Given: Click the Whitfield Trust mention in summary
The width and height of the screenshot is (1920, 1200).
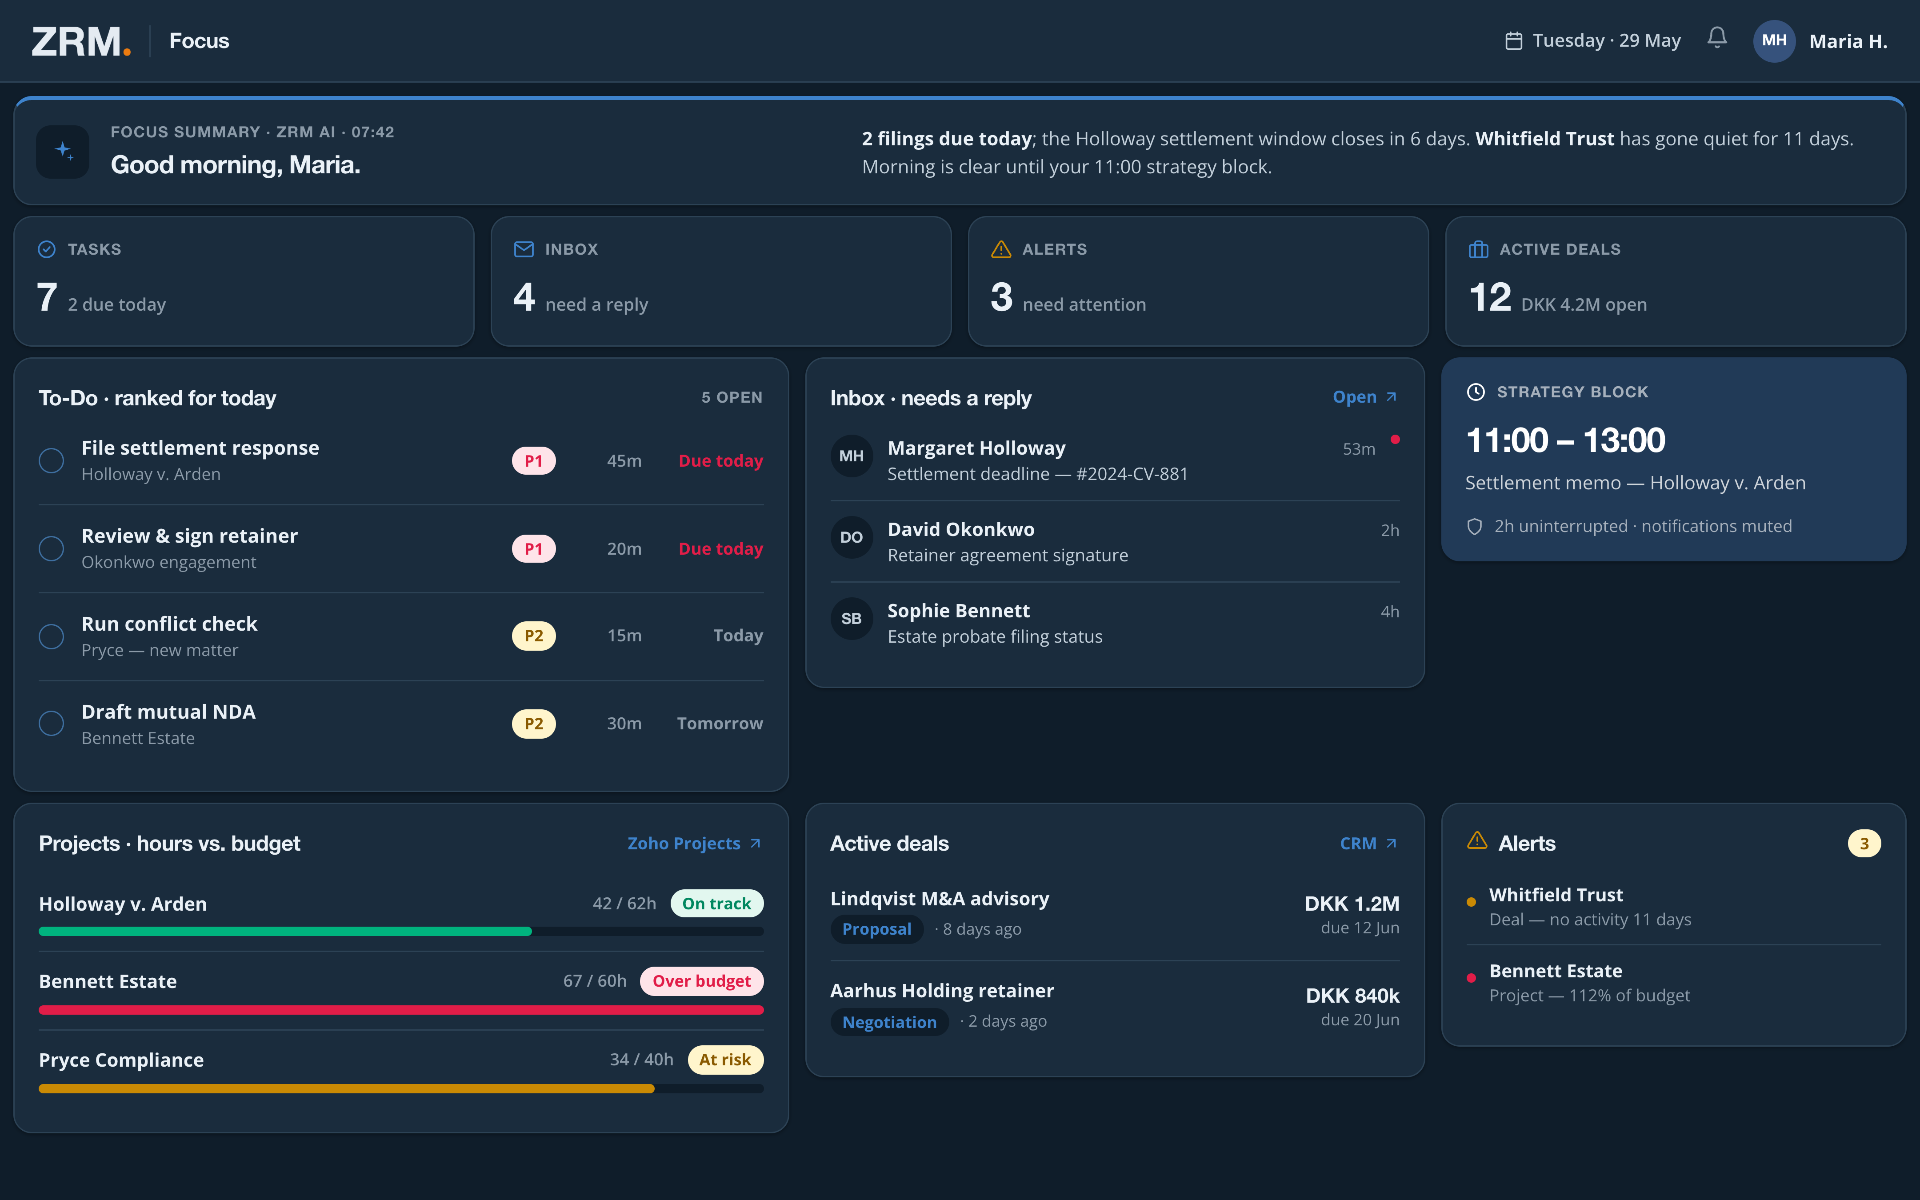Looking at the screenshot, I should click(1544, 138).
